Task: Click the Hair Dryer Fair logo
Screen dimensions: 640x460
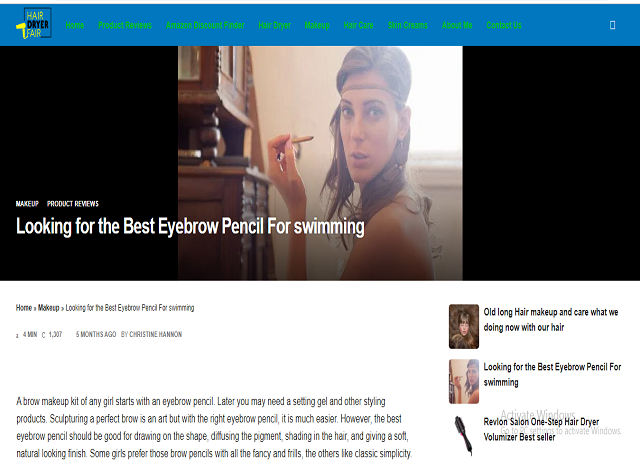Action: pos(34,23)
